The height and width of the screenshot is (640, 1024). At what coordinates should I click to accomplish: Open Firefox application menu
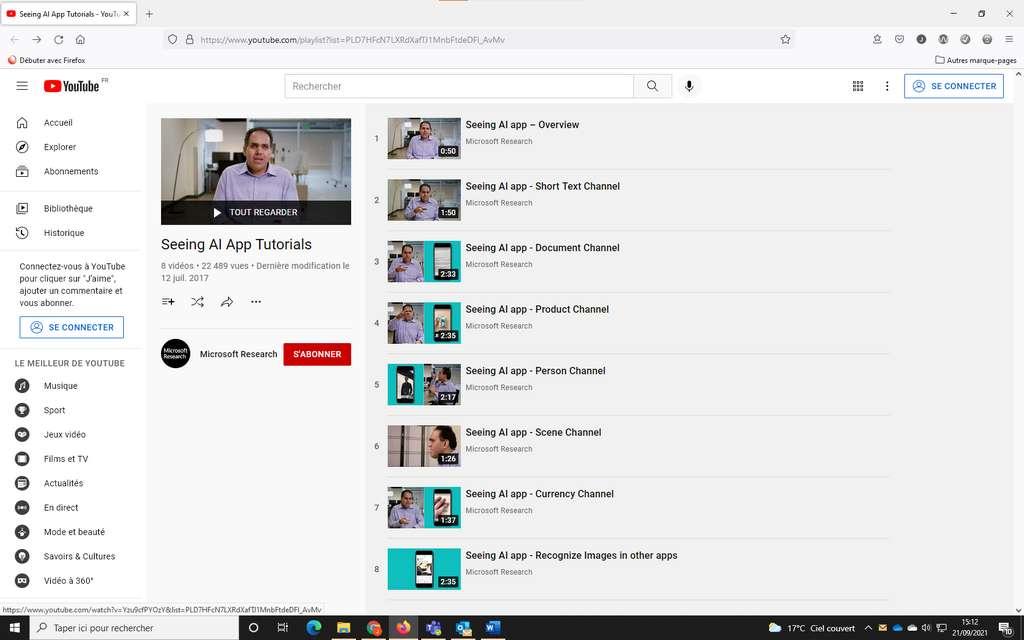pyautogui.click(x=1009, y=39)
